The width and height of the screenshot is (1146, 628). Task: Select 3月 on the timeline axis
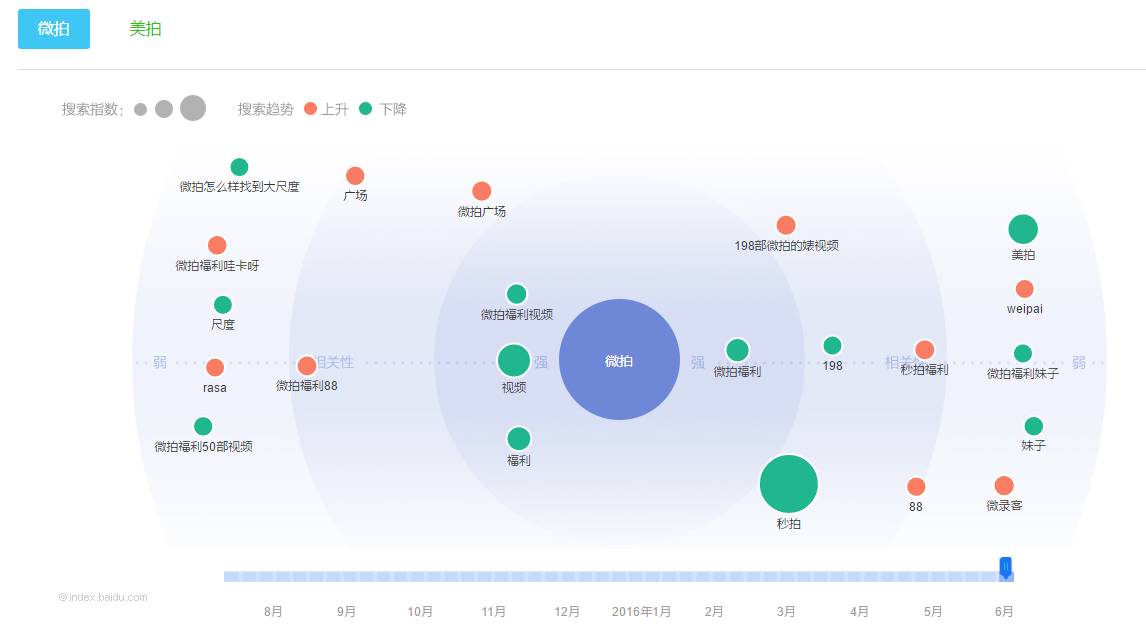(x=786, y=612)
